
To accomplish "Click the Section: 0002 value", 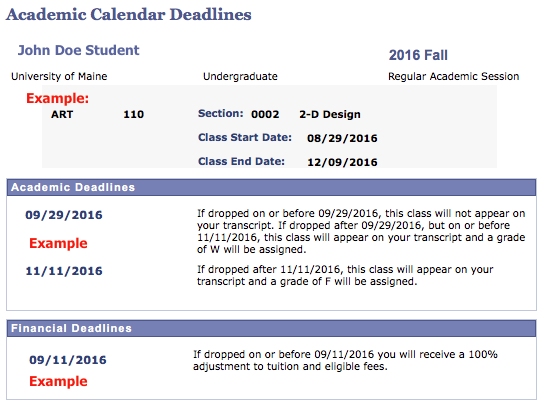I will point(265,114).
